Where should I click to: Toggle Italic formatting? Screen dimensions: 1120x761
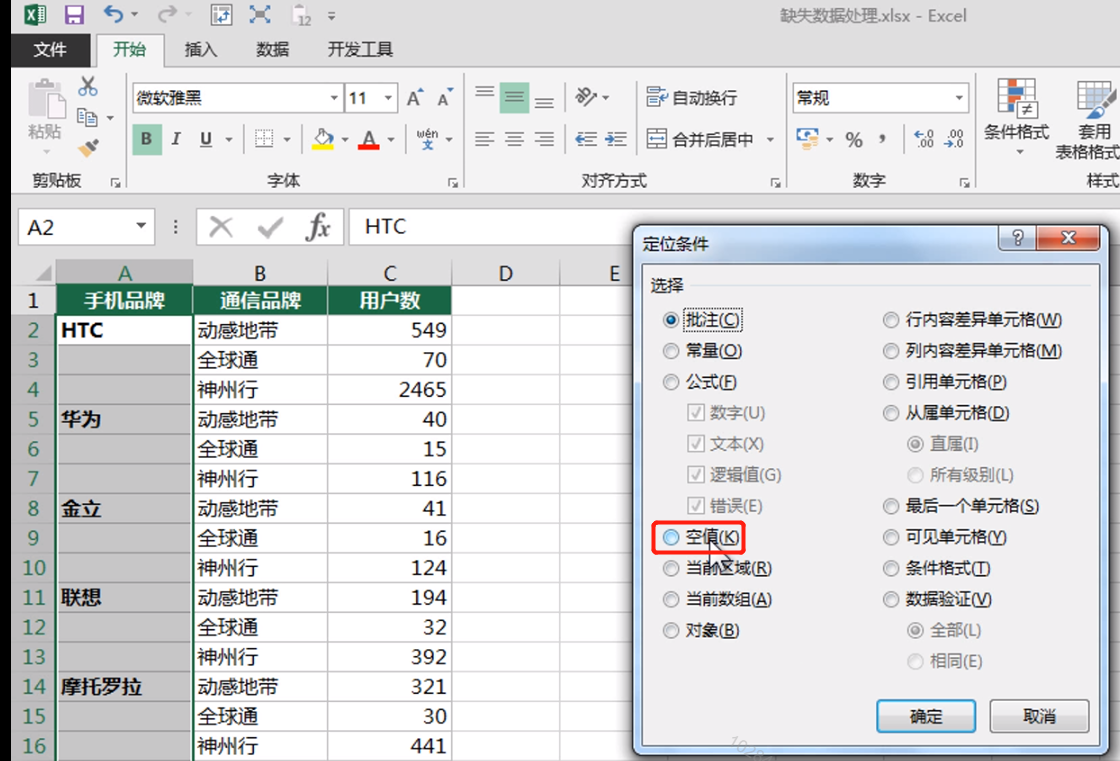(x=176, y=139)
